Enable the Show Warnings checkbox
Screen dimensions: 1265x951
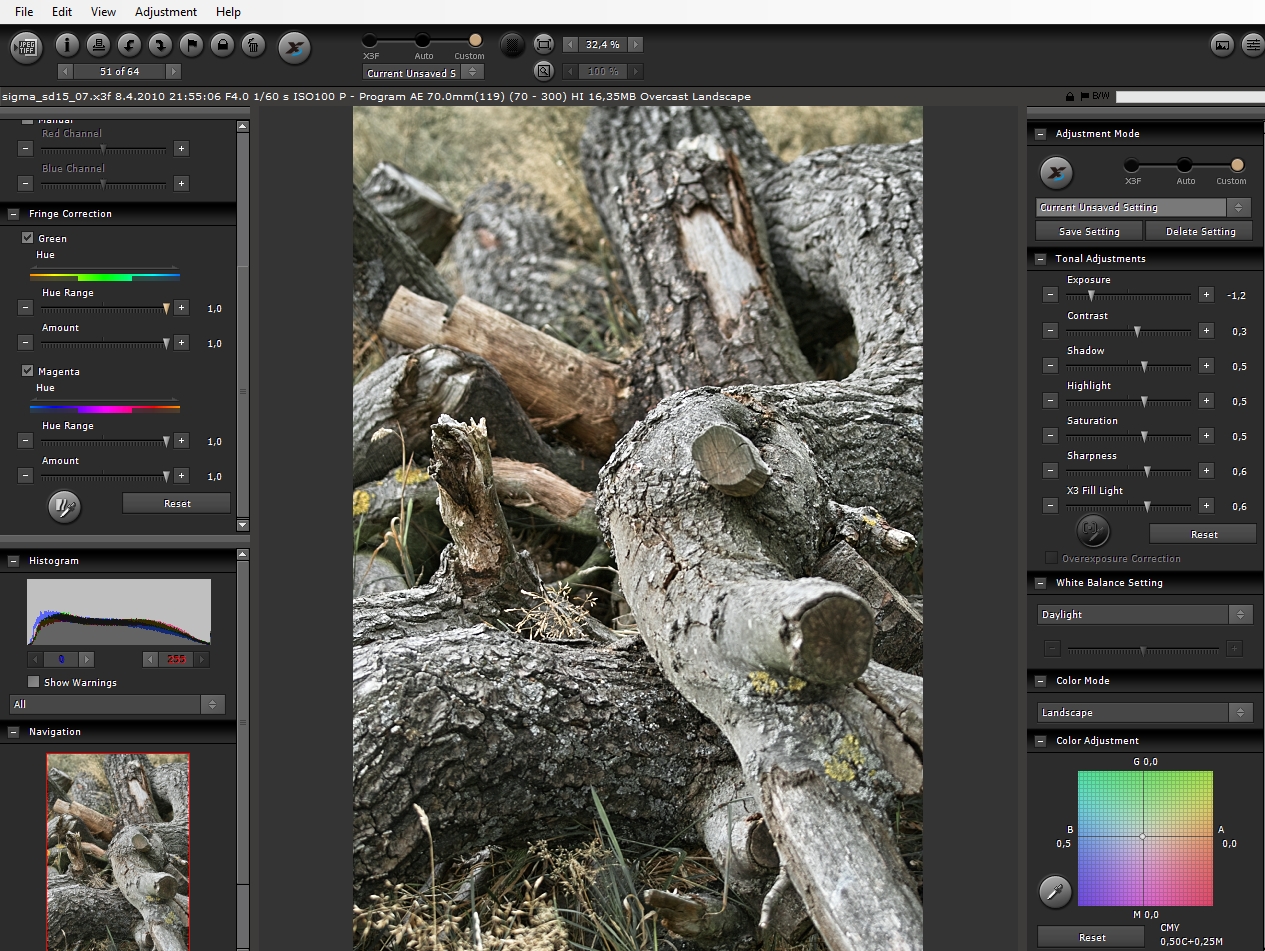click(x=34, y=682)
